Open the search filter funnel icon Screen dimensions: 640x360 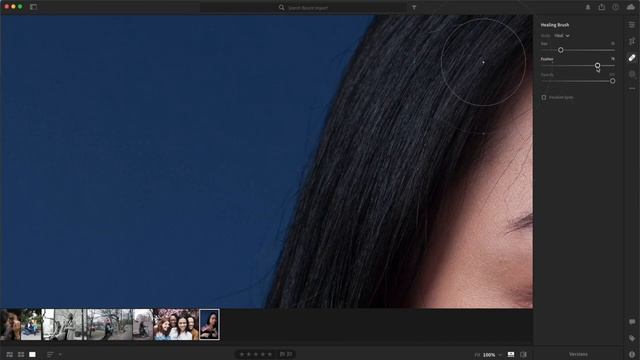tap(414, 7)
